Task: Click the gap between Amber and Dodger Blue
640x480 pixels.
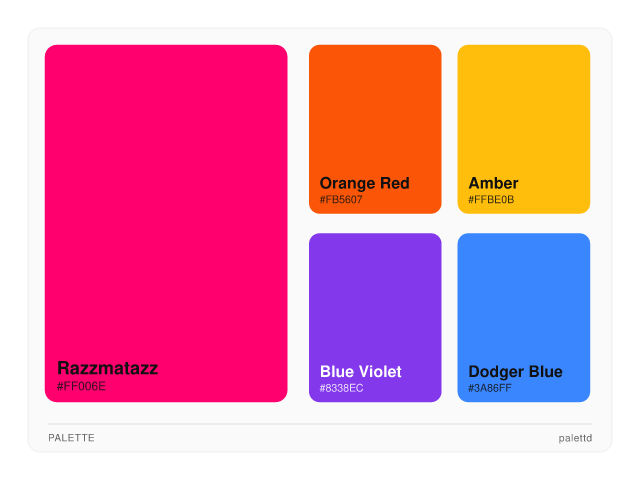Action: 523,223
